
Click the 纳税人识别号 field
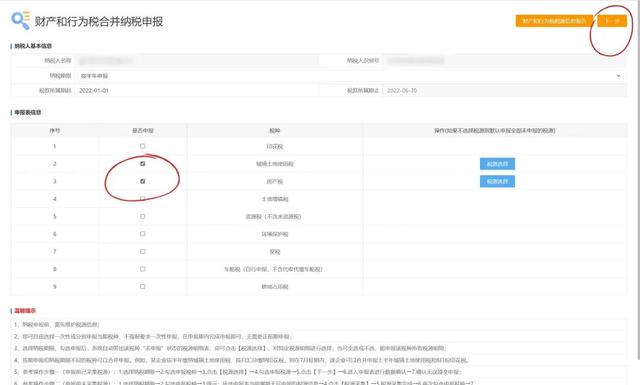(x=504, y=61)
